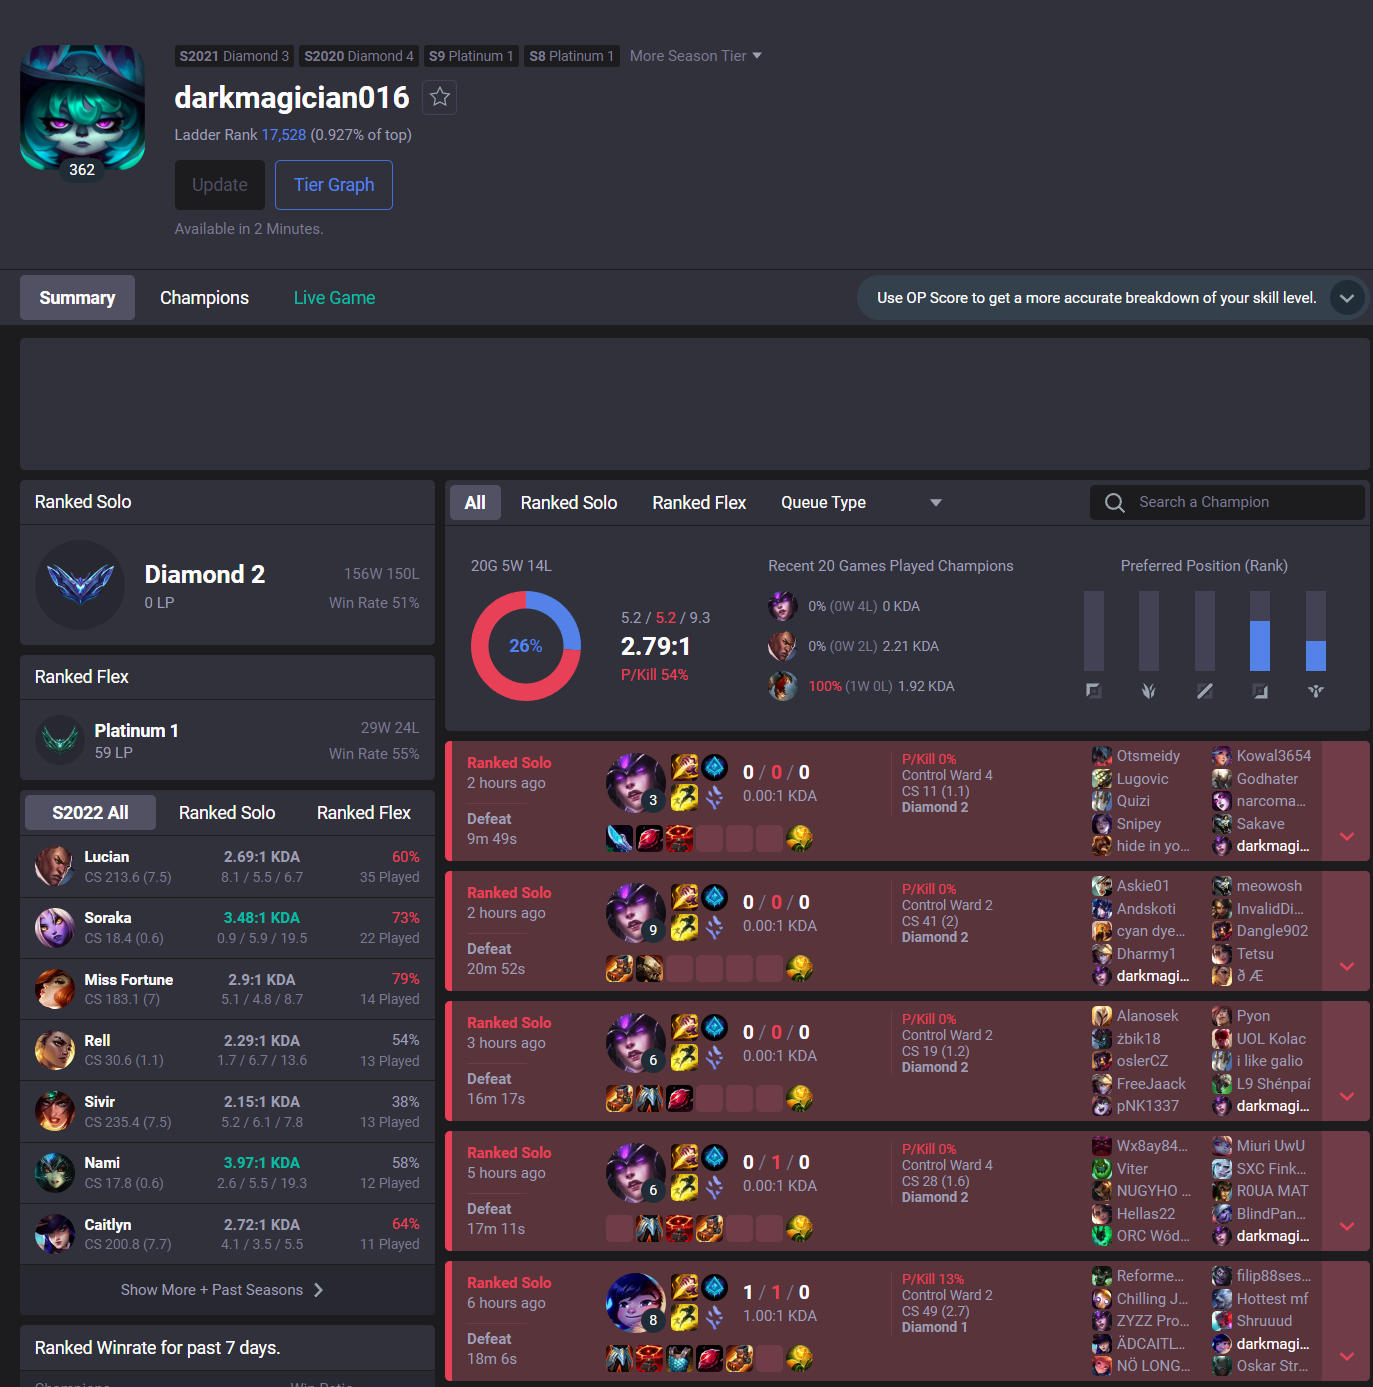Select the All match filter

click(475, 503)
